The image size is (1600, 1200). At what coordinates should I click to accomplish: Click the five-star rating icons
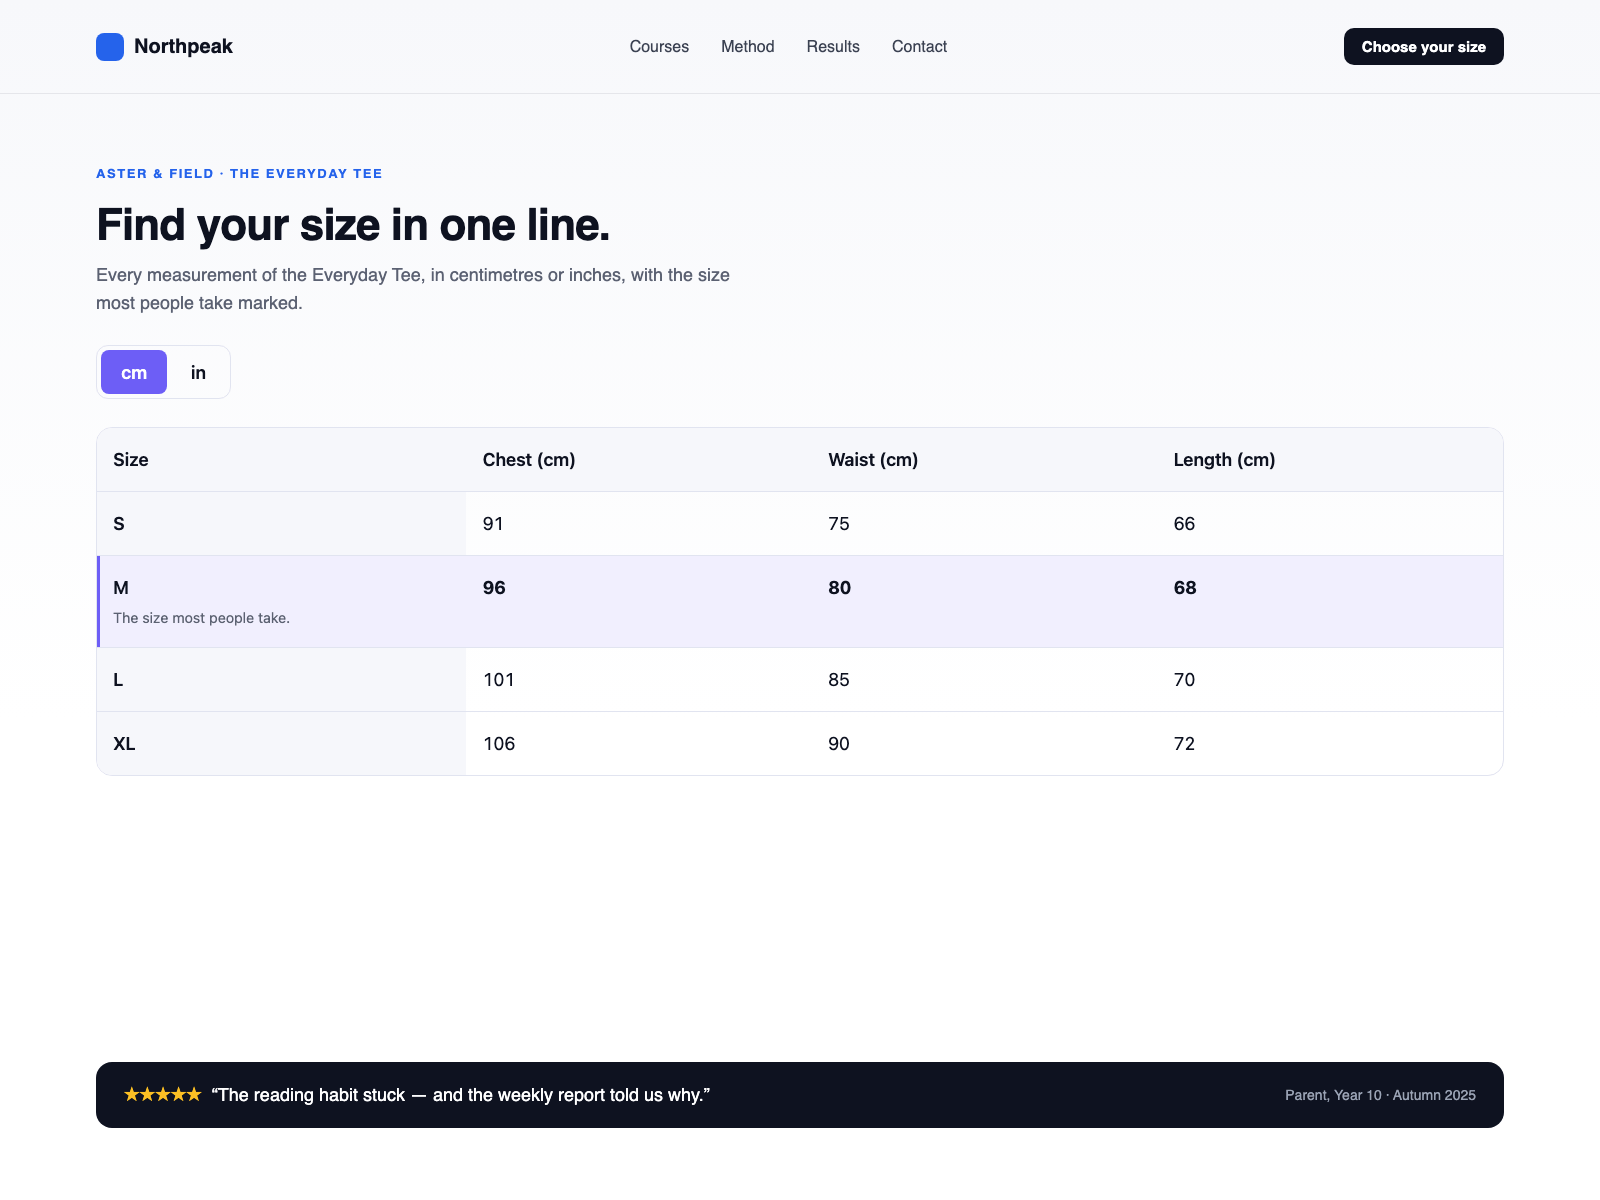click(163, 1095)
